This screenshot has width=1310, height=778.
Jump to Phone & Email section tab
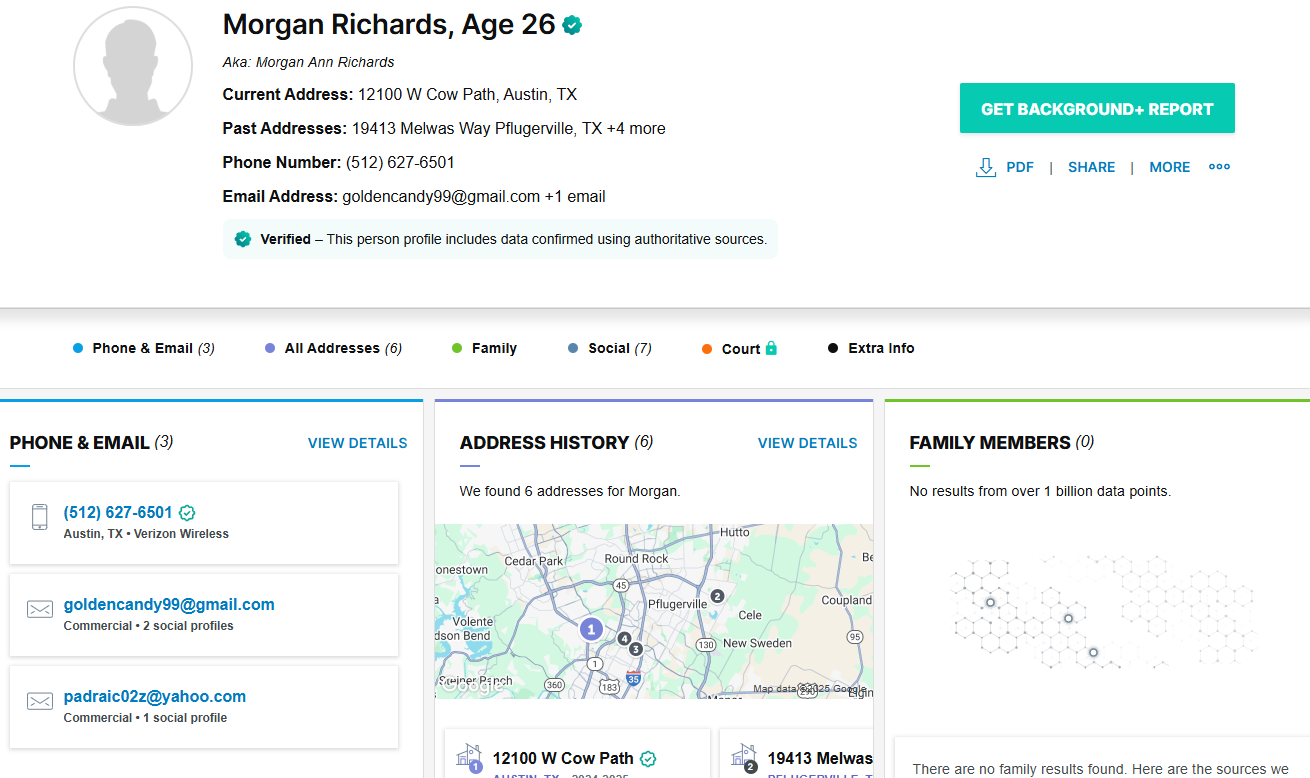pyautogui.click(x=143, y=348)
